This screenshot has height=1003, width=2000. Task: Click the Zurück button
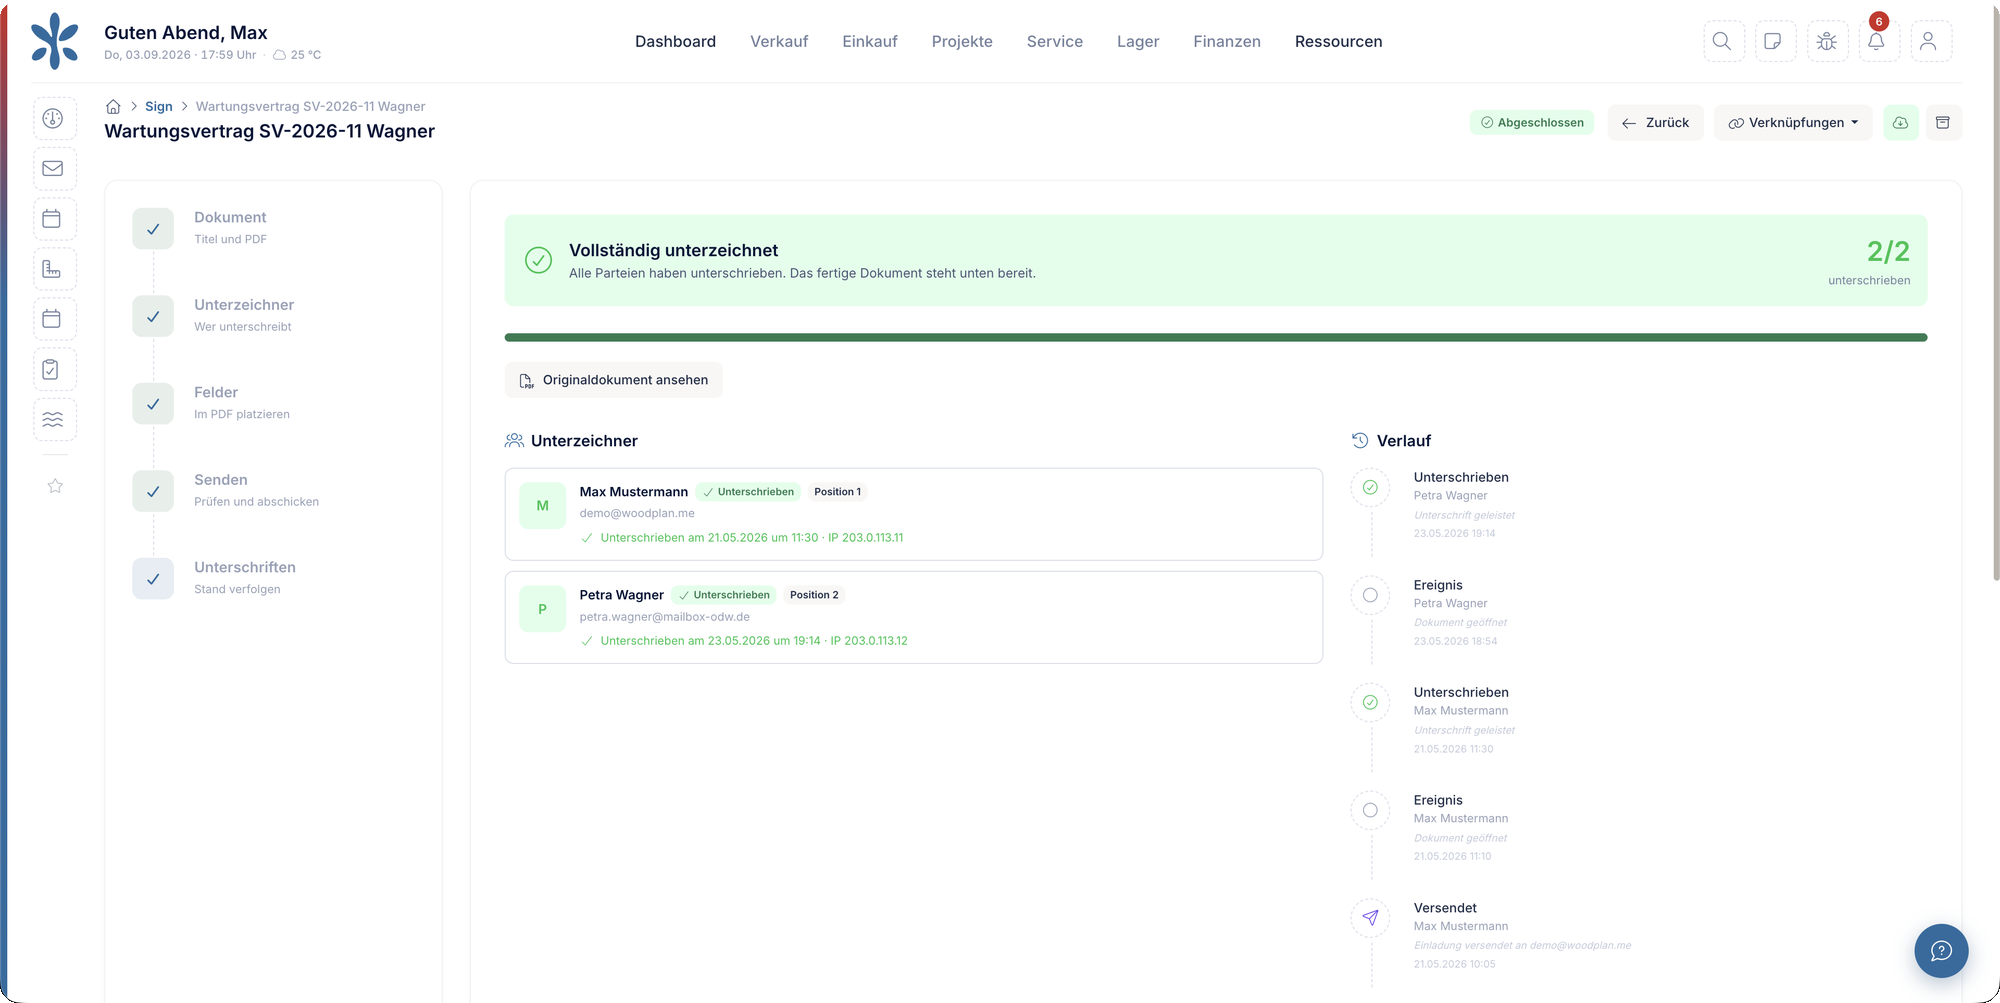[1655, 123]
